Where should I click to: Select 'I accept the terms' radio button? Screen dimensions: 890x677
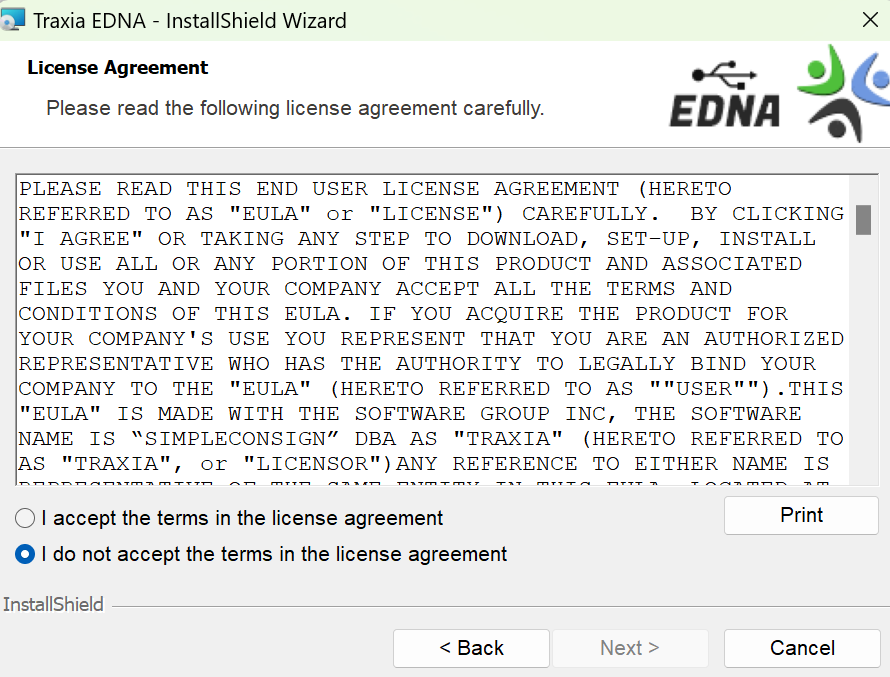(26, 518)
